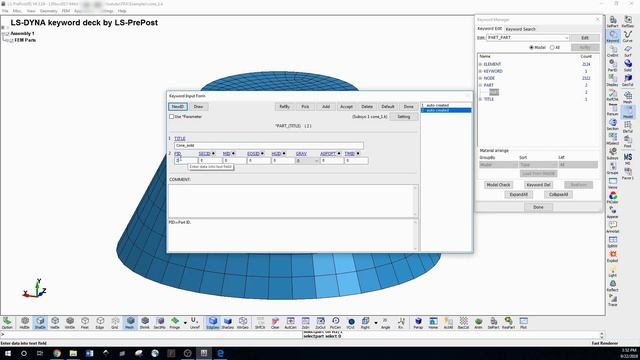
Task: Click AutCen auto-center icon
Action: (x=290, y=322)
